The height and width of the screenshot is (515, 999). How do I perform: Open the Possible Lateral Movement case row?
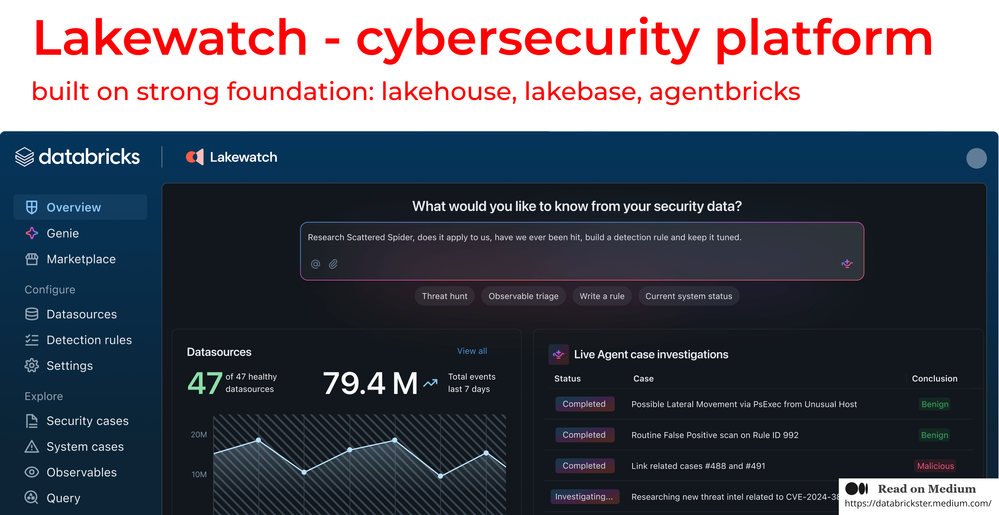click(744, 404)
